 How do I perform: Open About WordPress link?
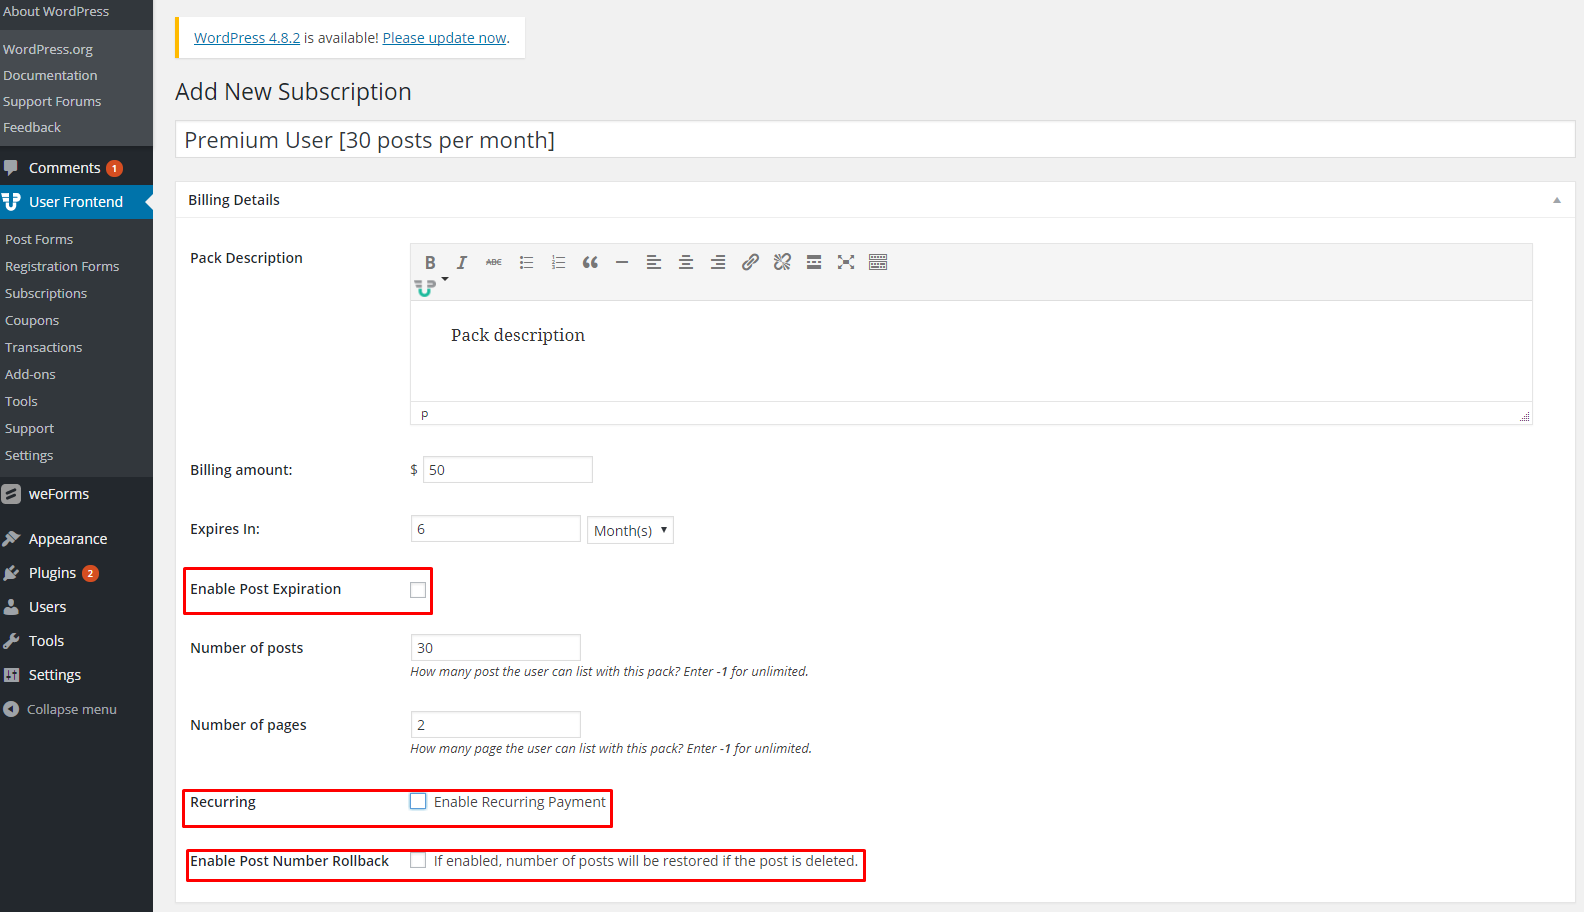(56, 12)
